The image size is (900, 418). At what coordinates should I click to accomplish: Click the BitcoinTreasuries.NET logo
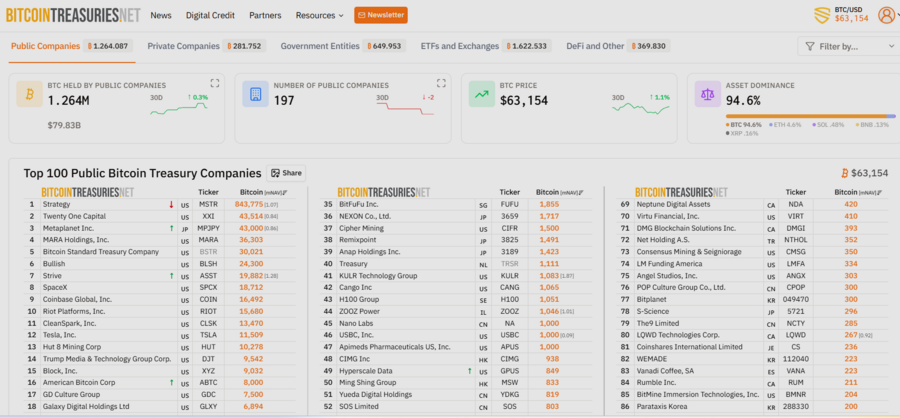[73, 16]
